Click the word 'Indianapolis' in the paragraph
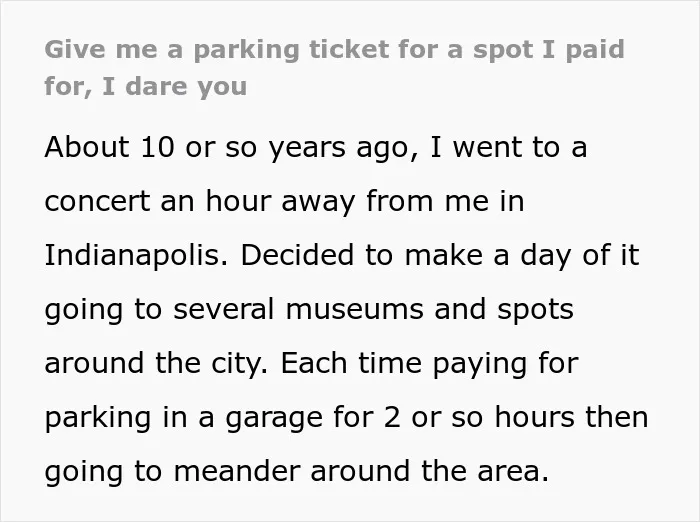The height and width of the screenshot is (522, 700). 136,255
